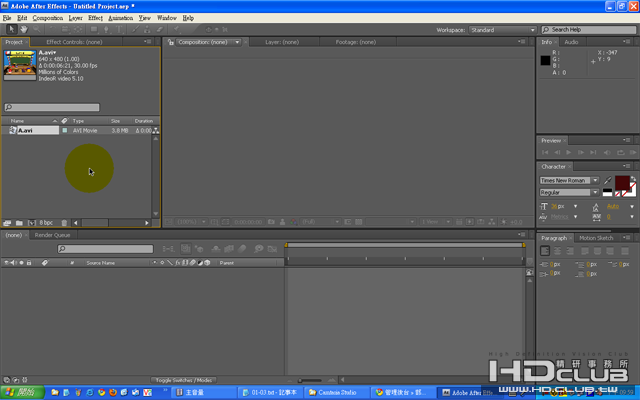This screenshot has height=400, width=640.
Task: Click the timeline zoom slider
Action: 309,380
